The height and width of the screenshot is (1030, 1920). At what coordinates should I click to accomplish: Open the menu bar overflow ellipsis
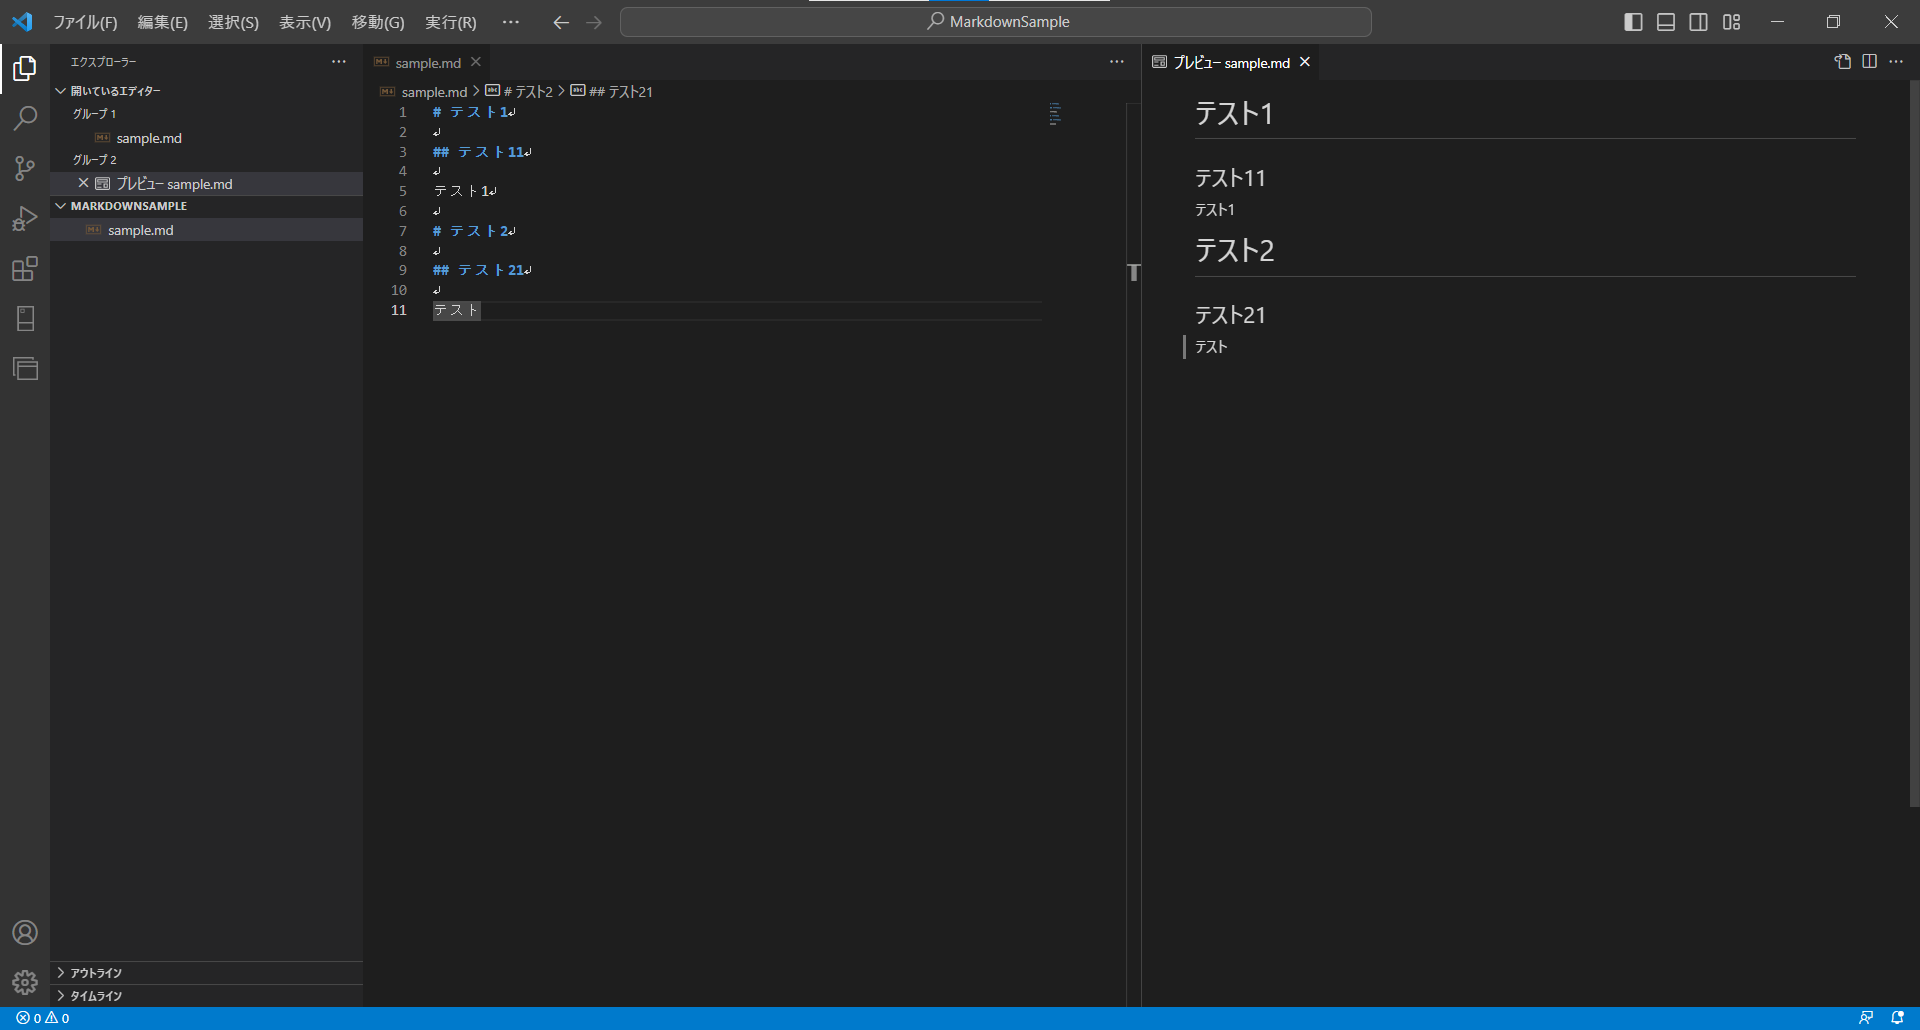click(x=511, y=22)
